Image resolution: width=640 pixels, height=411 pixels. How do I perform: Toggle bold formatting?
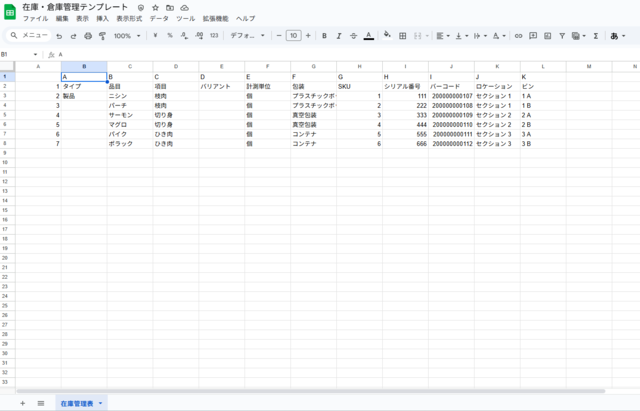click(x=324, y=36)
